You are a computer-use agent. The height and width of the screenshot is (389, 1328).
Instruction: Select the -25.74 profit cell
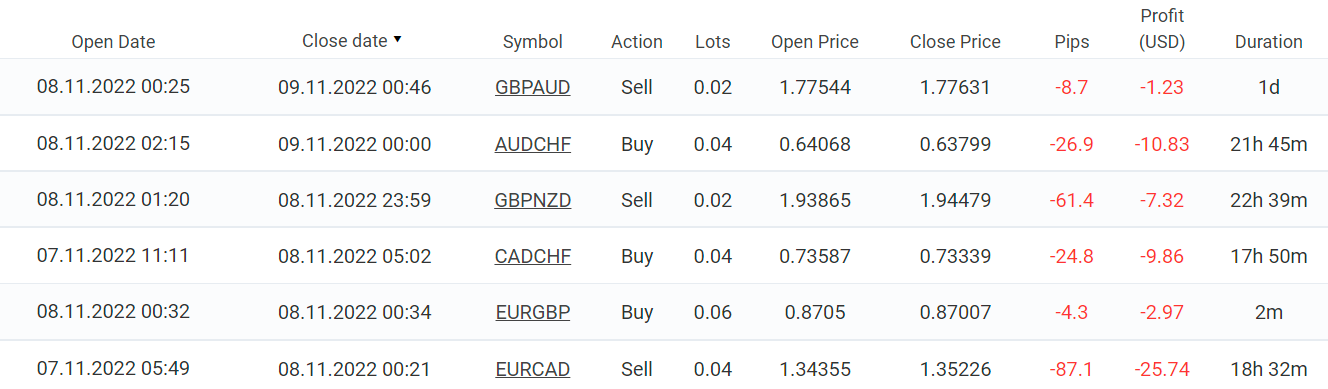point(1162,369)
